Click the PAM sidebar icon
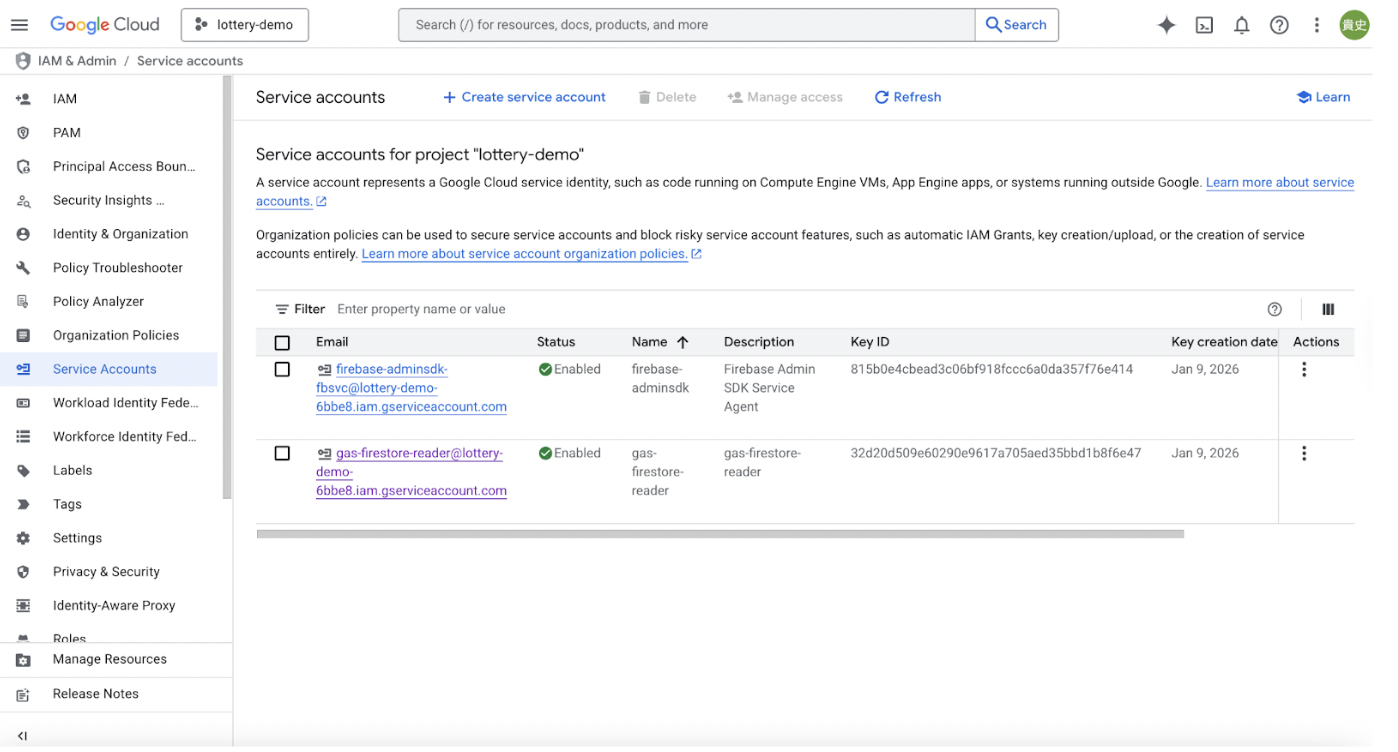The height and width of the screenshot is (752, 1398). click(x=23, y=133)
